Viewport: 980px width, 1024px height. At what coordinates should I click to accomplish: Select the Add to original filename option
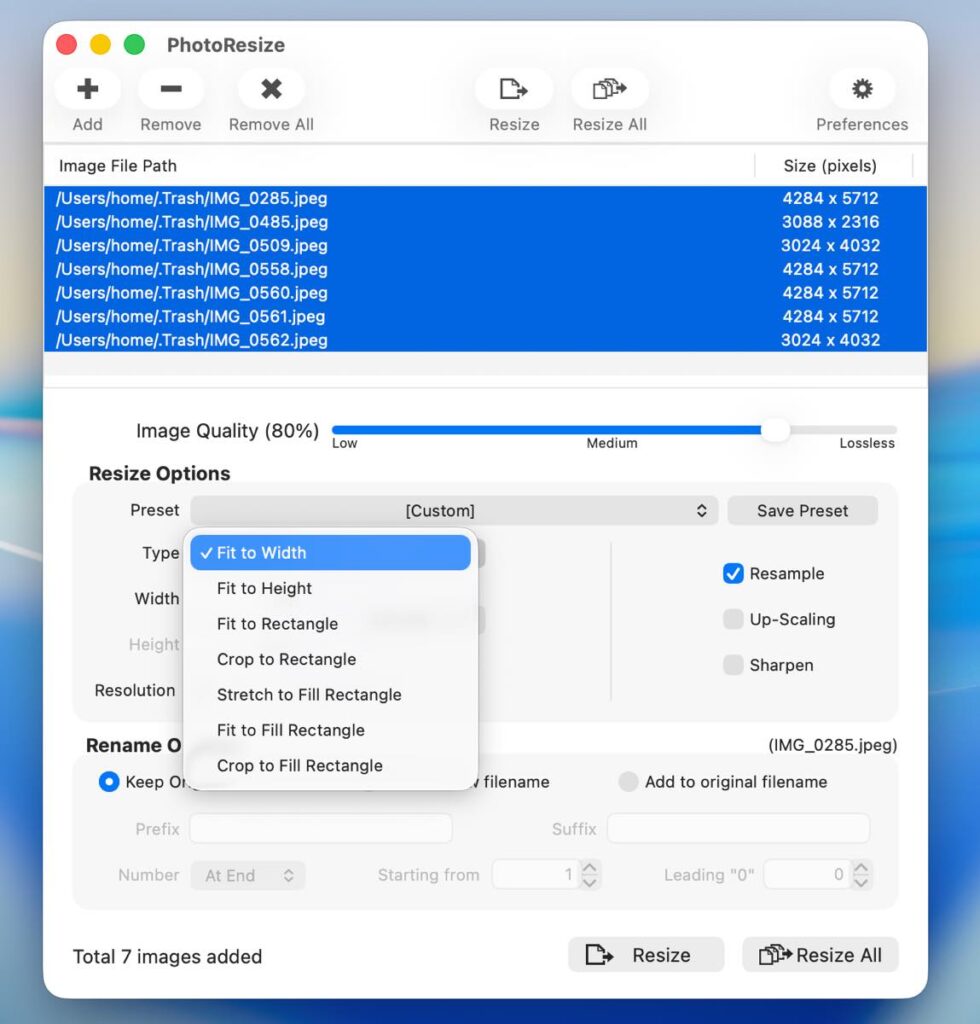coord(628,782)
